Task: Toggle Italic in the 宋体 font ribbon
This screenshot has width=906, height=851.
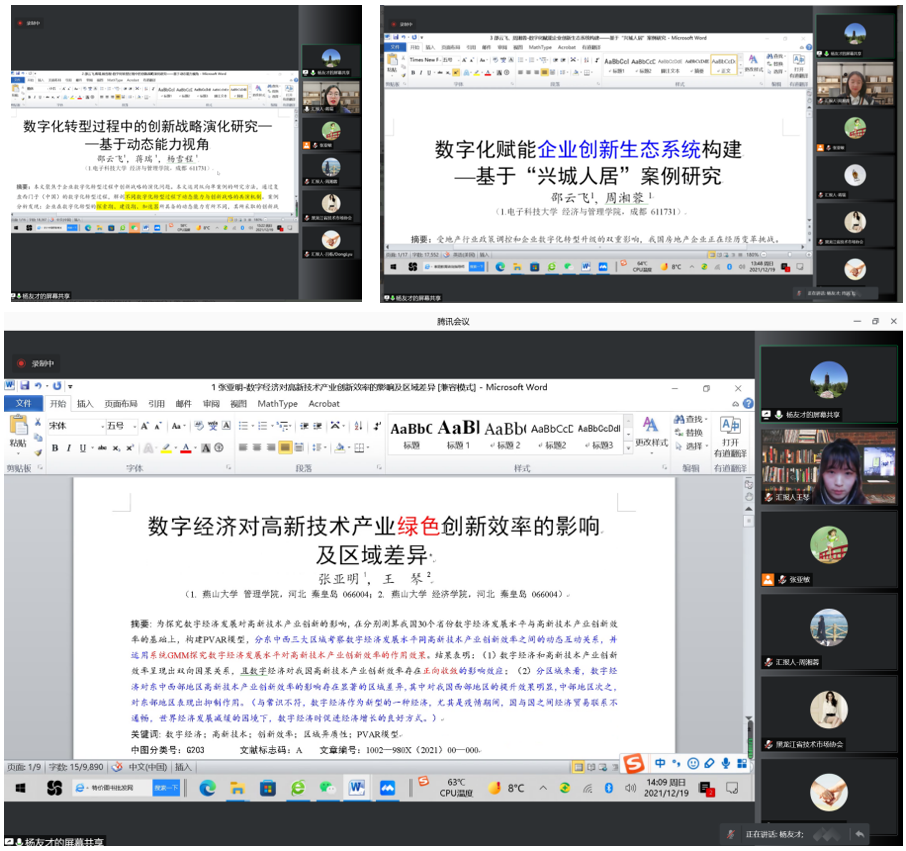Action: 69,447
